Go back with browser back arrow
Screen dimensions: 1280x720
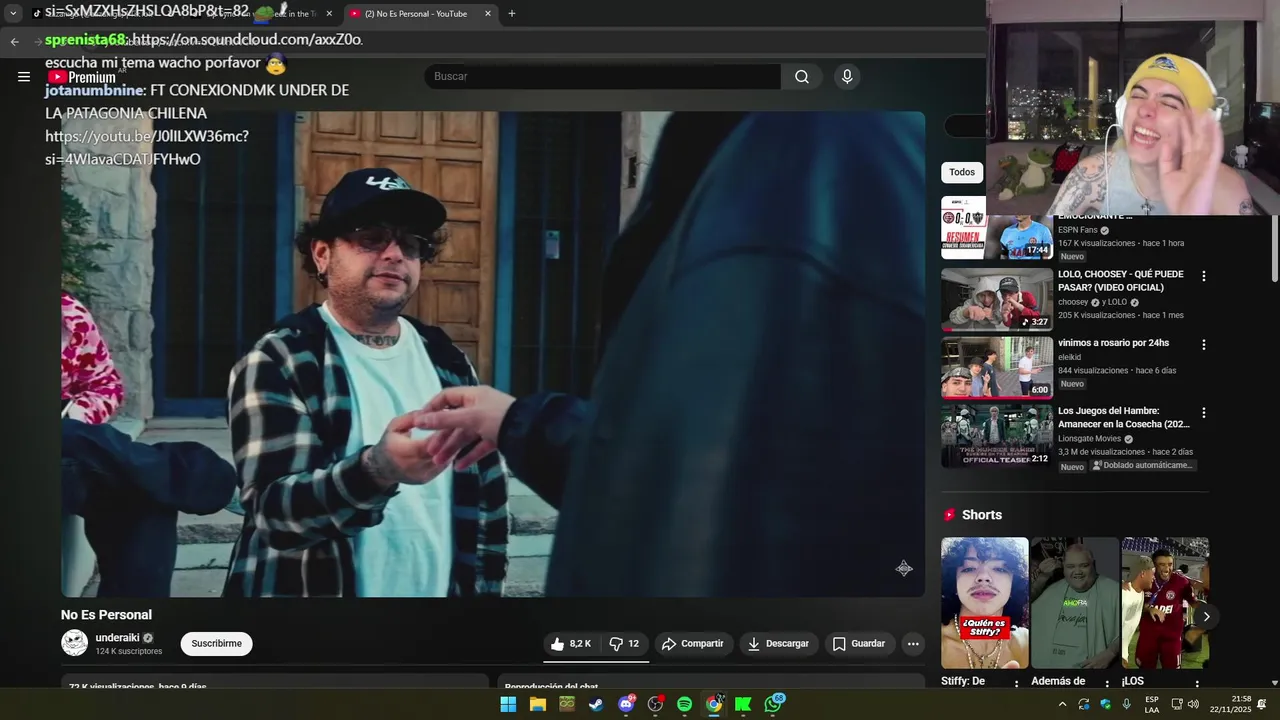click(x=14, y=42)
